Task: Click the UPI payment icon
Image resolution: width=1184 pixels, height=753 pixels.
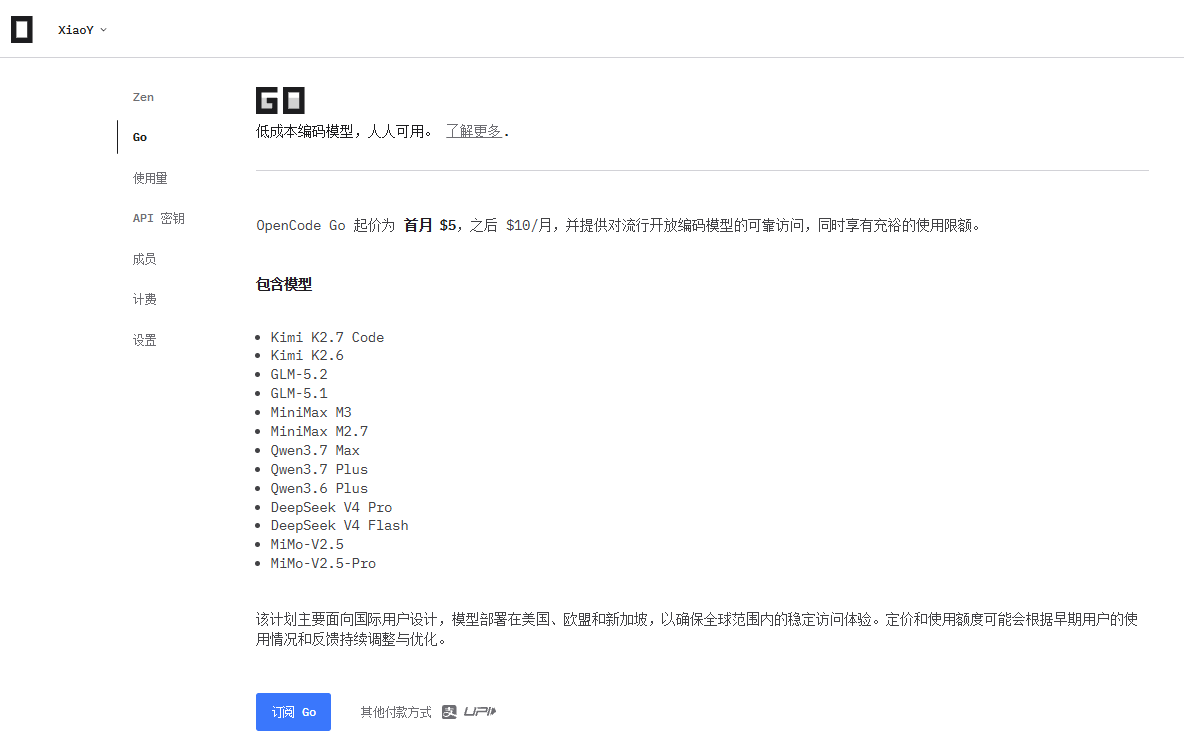Action: point(479,711)
